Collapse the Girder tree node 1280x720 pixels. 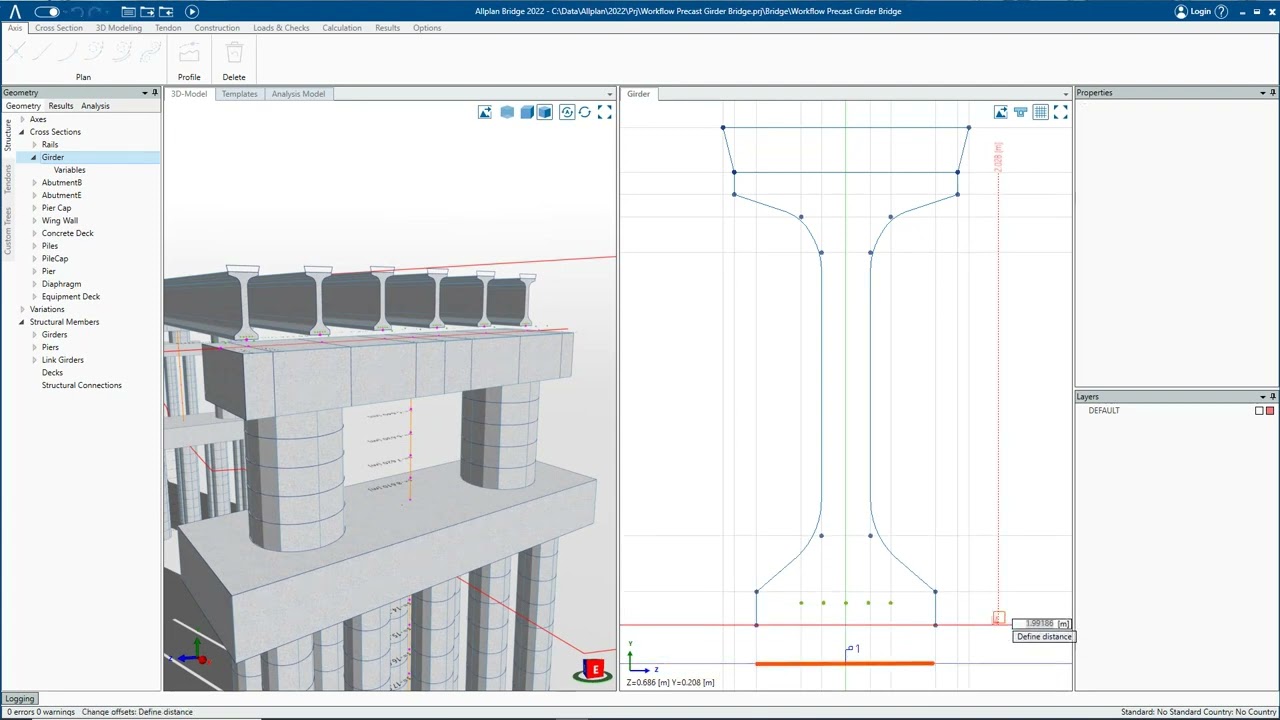click(x=34, y=157)
